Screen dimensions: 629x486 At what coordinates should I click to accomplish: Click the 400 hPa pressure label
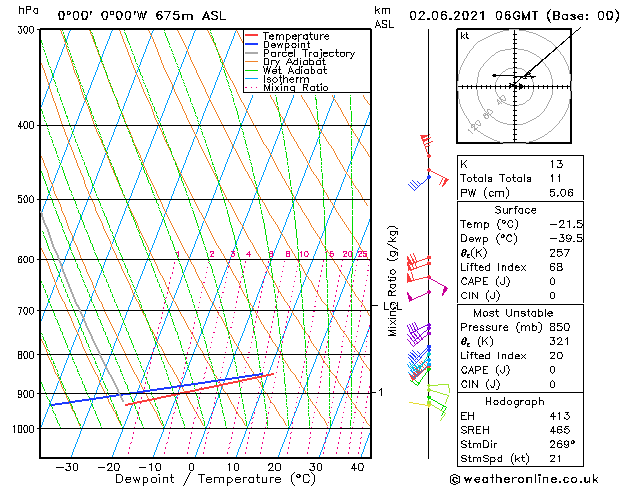click(28, 126)
